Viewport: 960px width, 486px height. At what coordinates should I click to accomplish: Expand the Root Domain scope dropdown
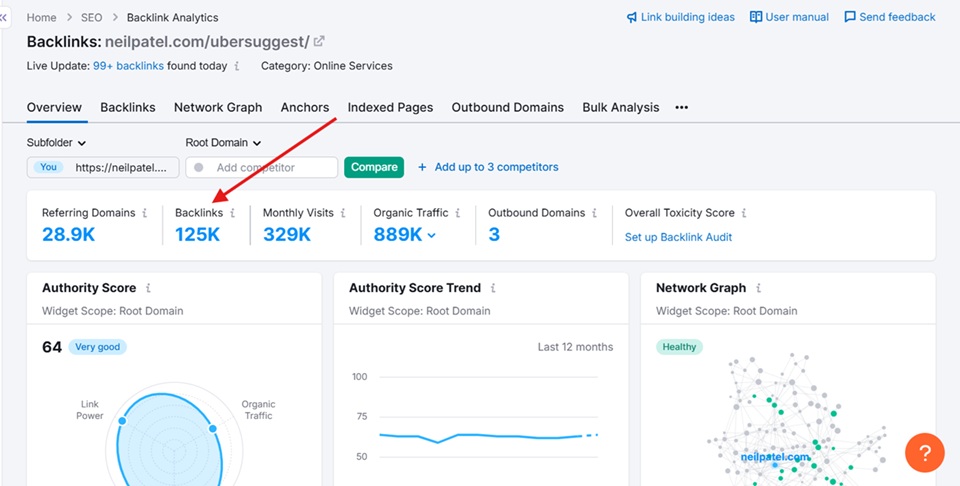tap(223, 143)
